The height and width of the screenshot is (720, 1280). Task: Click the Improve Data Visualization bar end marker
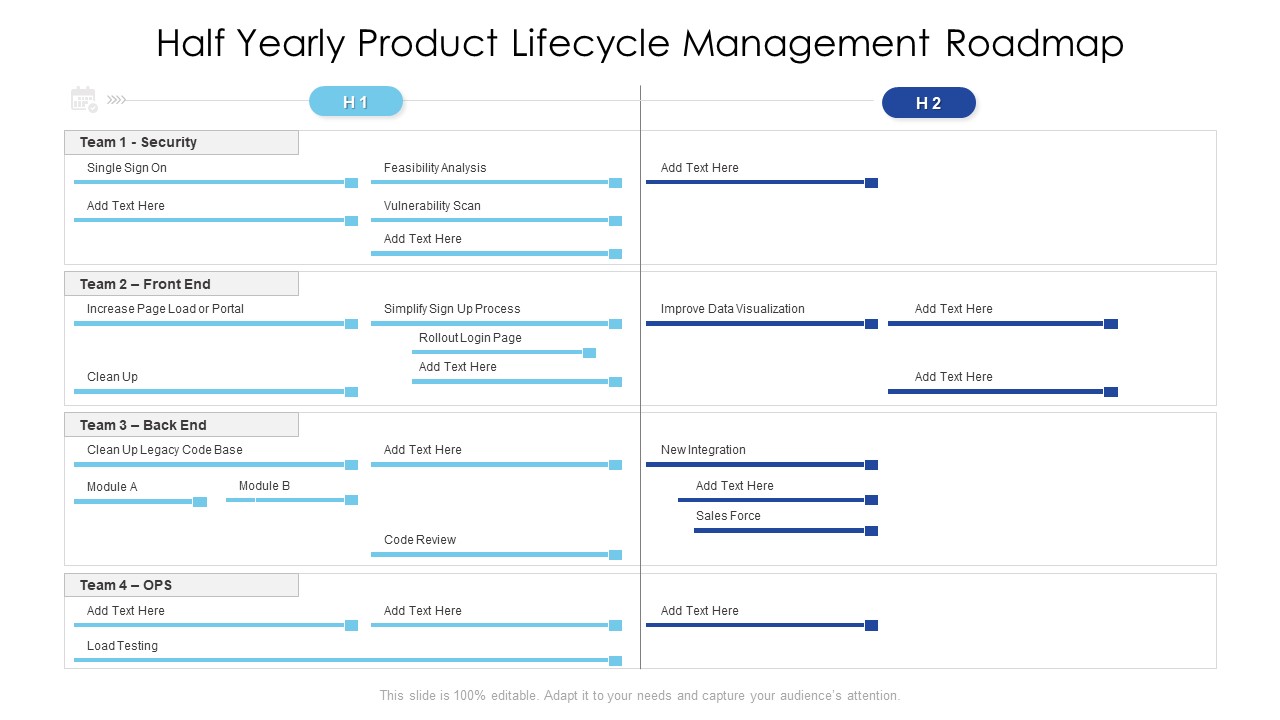872,324
